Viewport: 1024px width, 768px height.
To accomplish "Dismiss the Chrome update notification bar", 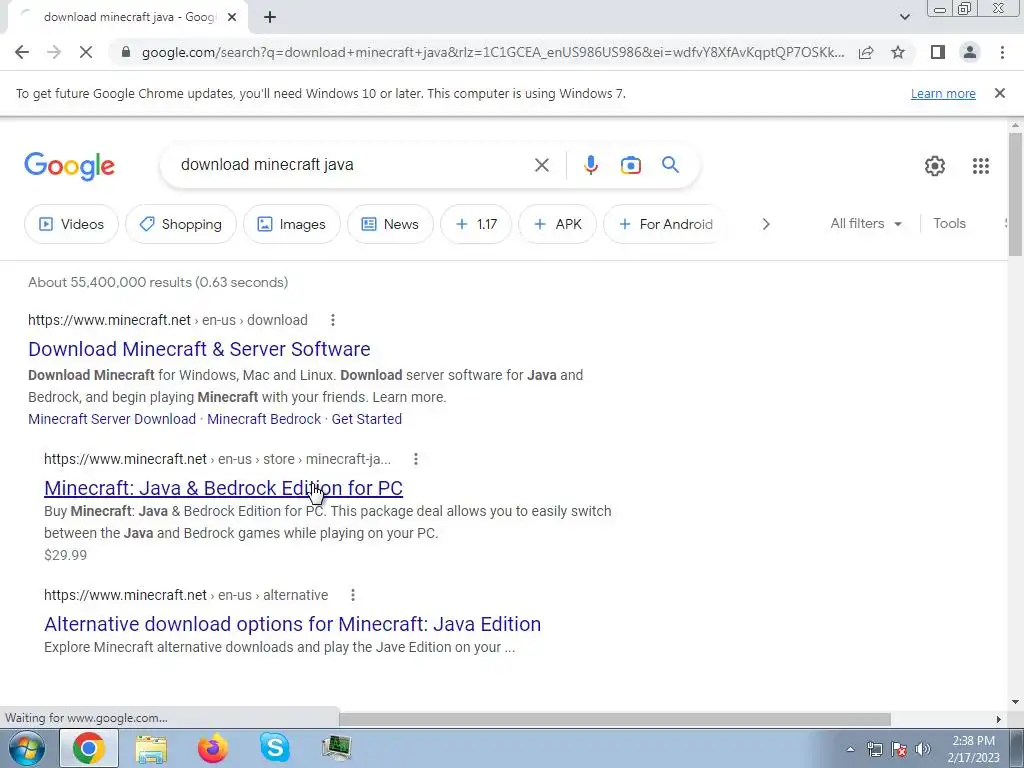I will [x=999, y=93].
